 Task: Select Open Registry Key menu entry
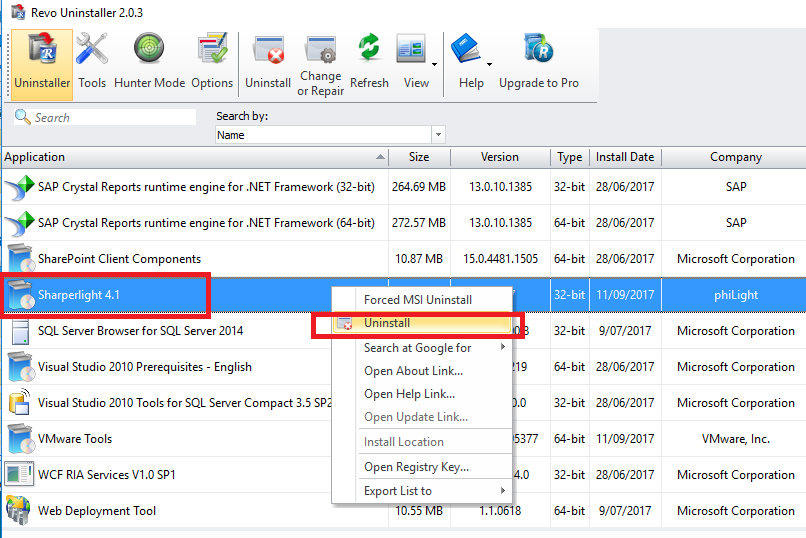click(x=416, y=467)
